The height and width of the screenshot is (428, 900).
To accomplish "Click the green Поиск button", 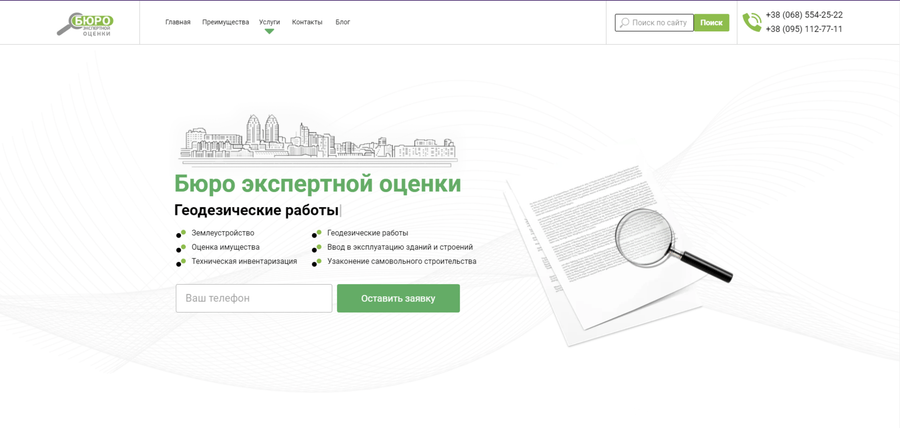I will 712,23.
